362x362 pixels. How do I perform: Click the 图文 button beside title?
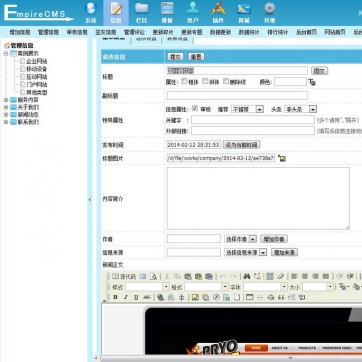pos(320,71)
